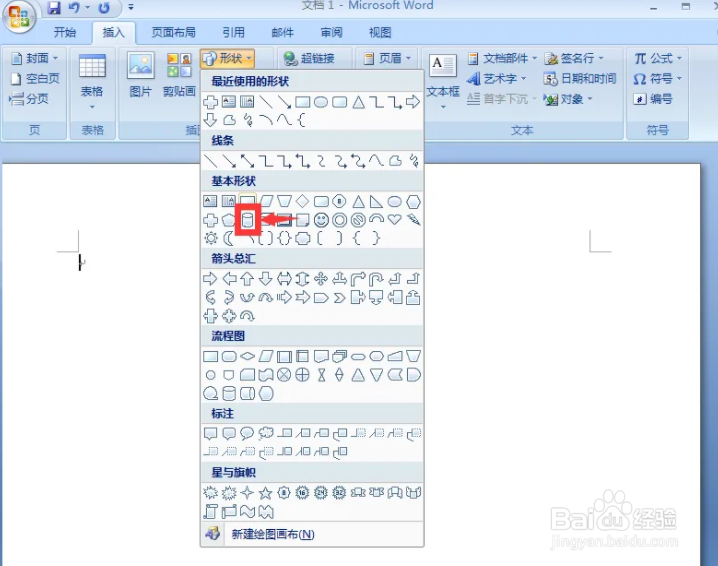Image resolution: width=718 pixels, height=566 pixels.
Task: Open the 引用 ribbon tab
Action: (234, 33)
